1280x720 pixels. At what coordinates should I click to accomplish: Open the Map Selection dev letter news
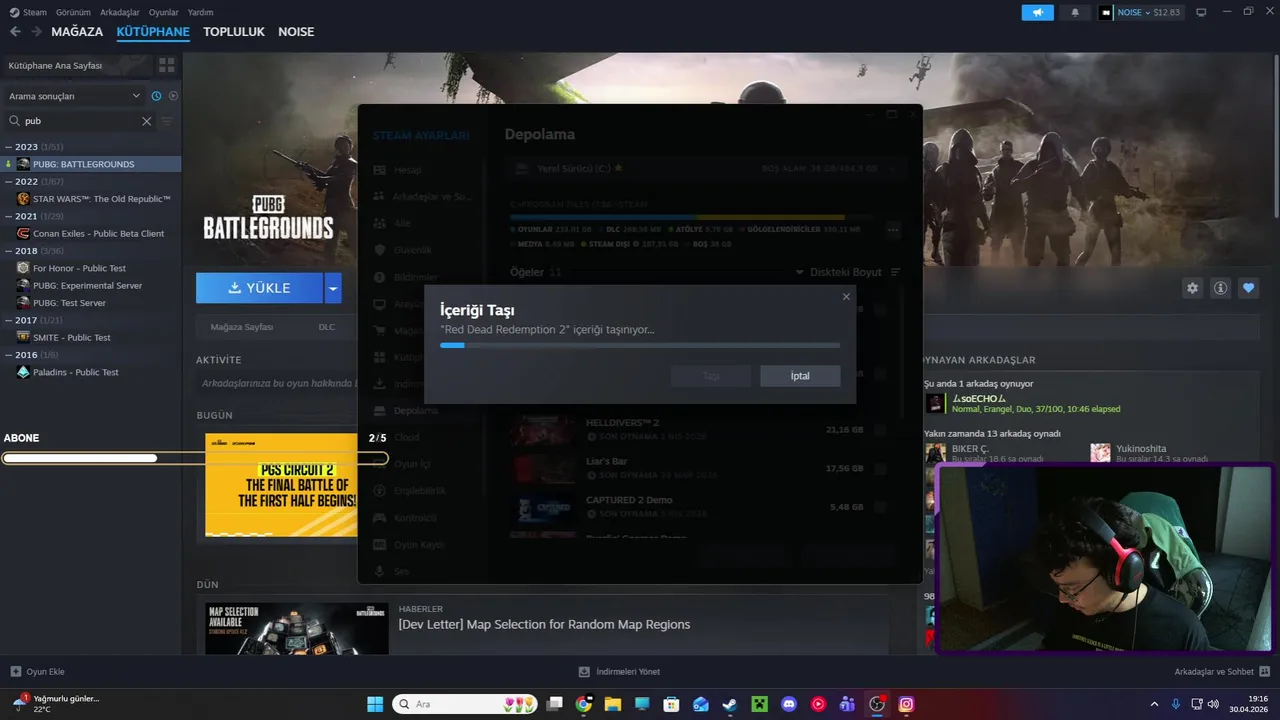[544, 624]
